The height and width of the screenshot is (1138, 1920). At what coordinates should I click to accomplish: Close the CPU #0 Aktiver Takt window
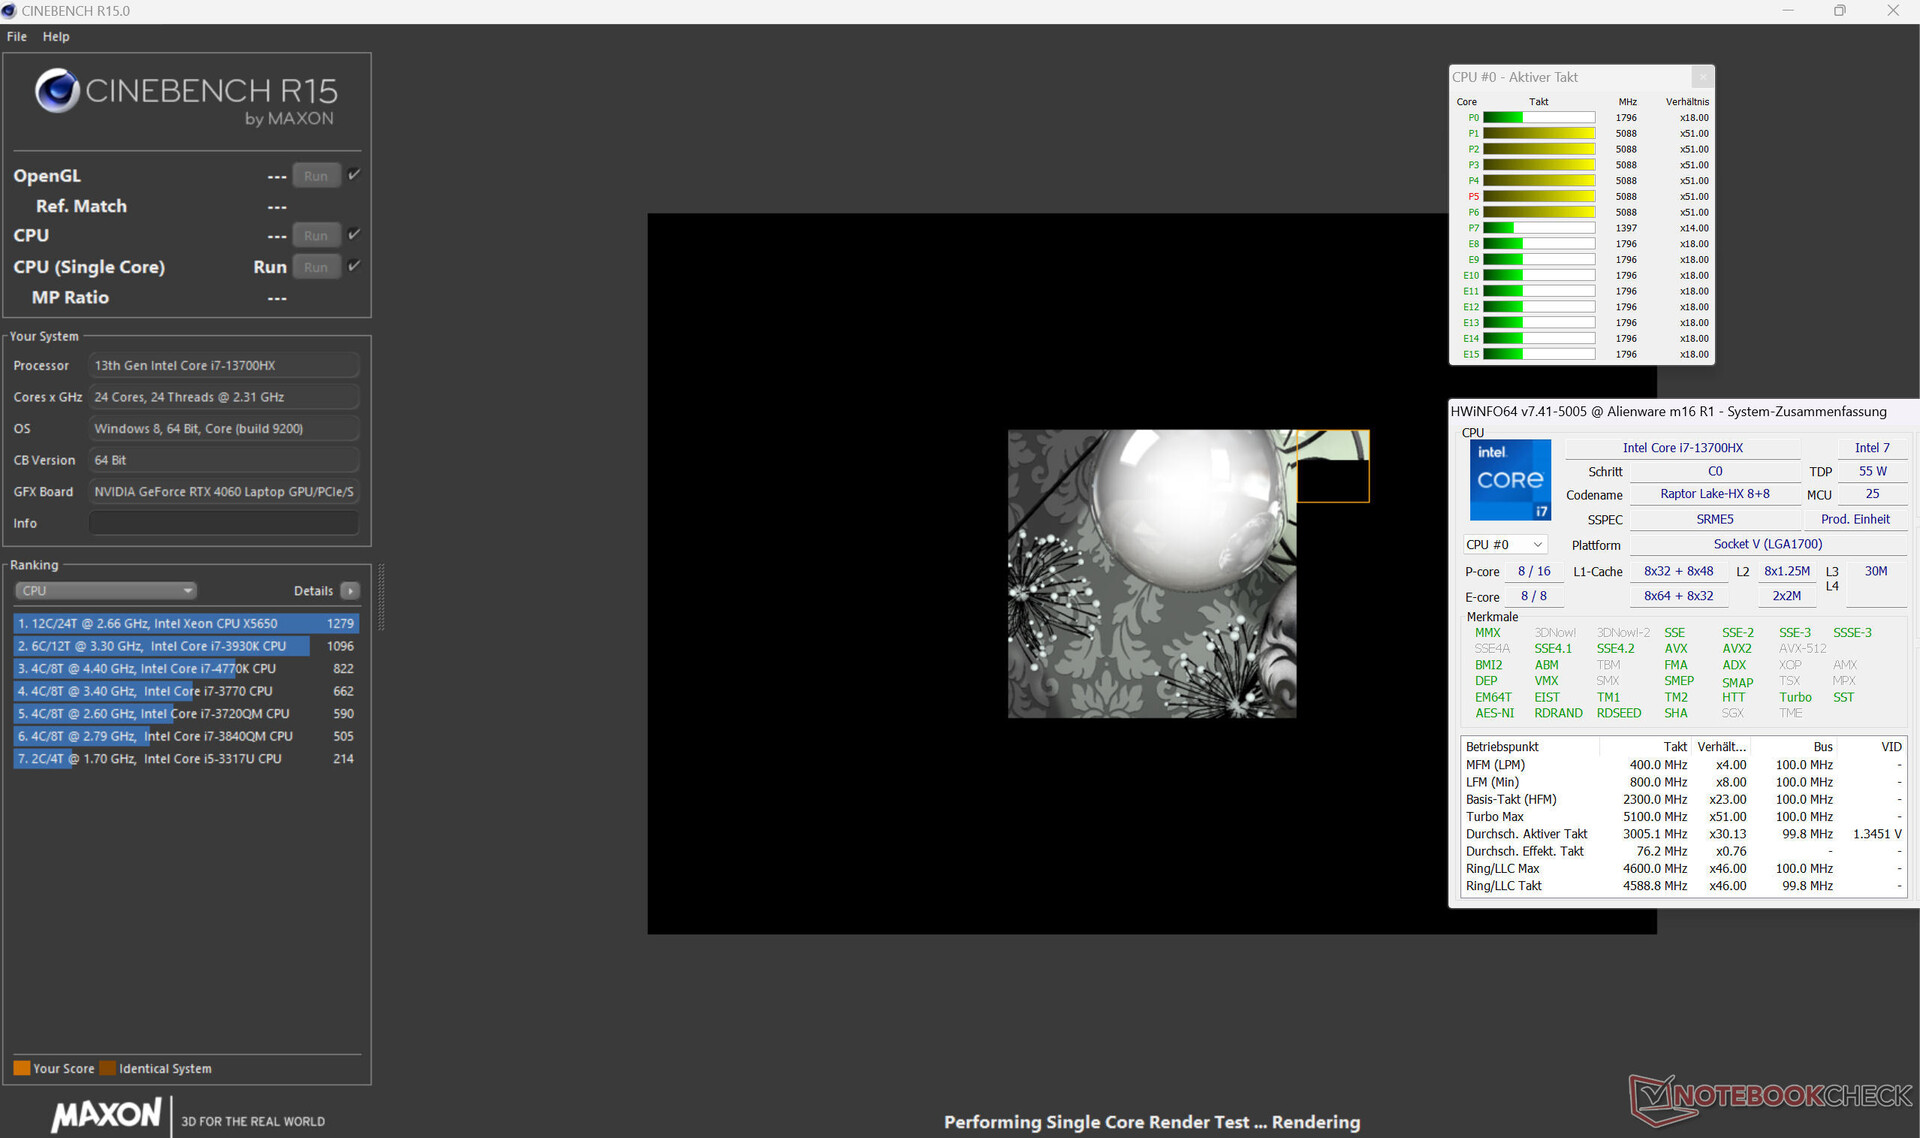[1702, 77]
